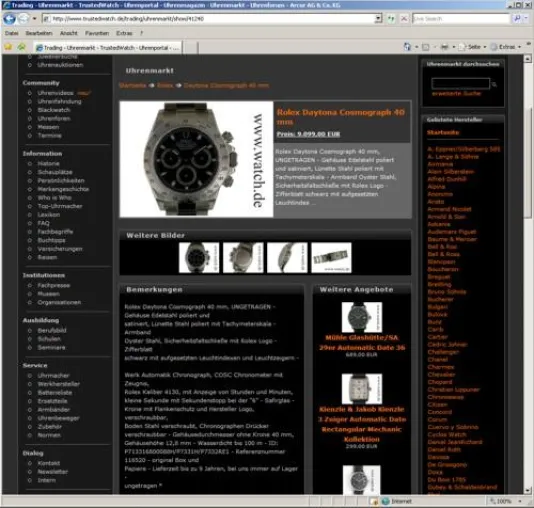Open the Extras menu in menu bar
This screenshot has width=534, height=508.
124,33
